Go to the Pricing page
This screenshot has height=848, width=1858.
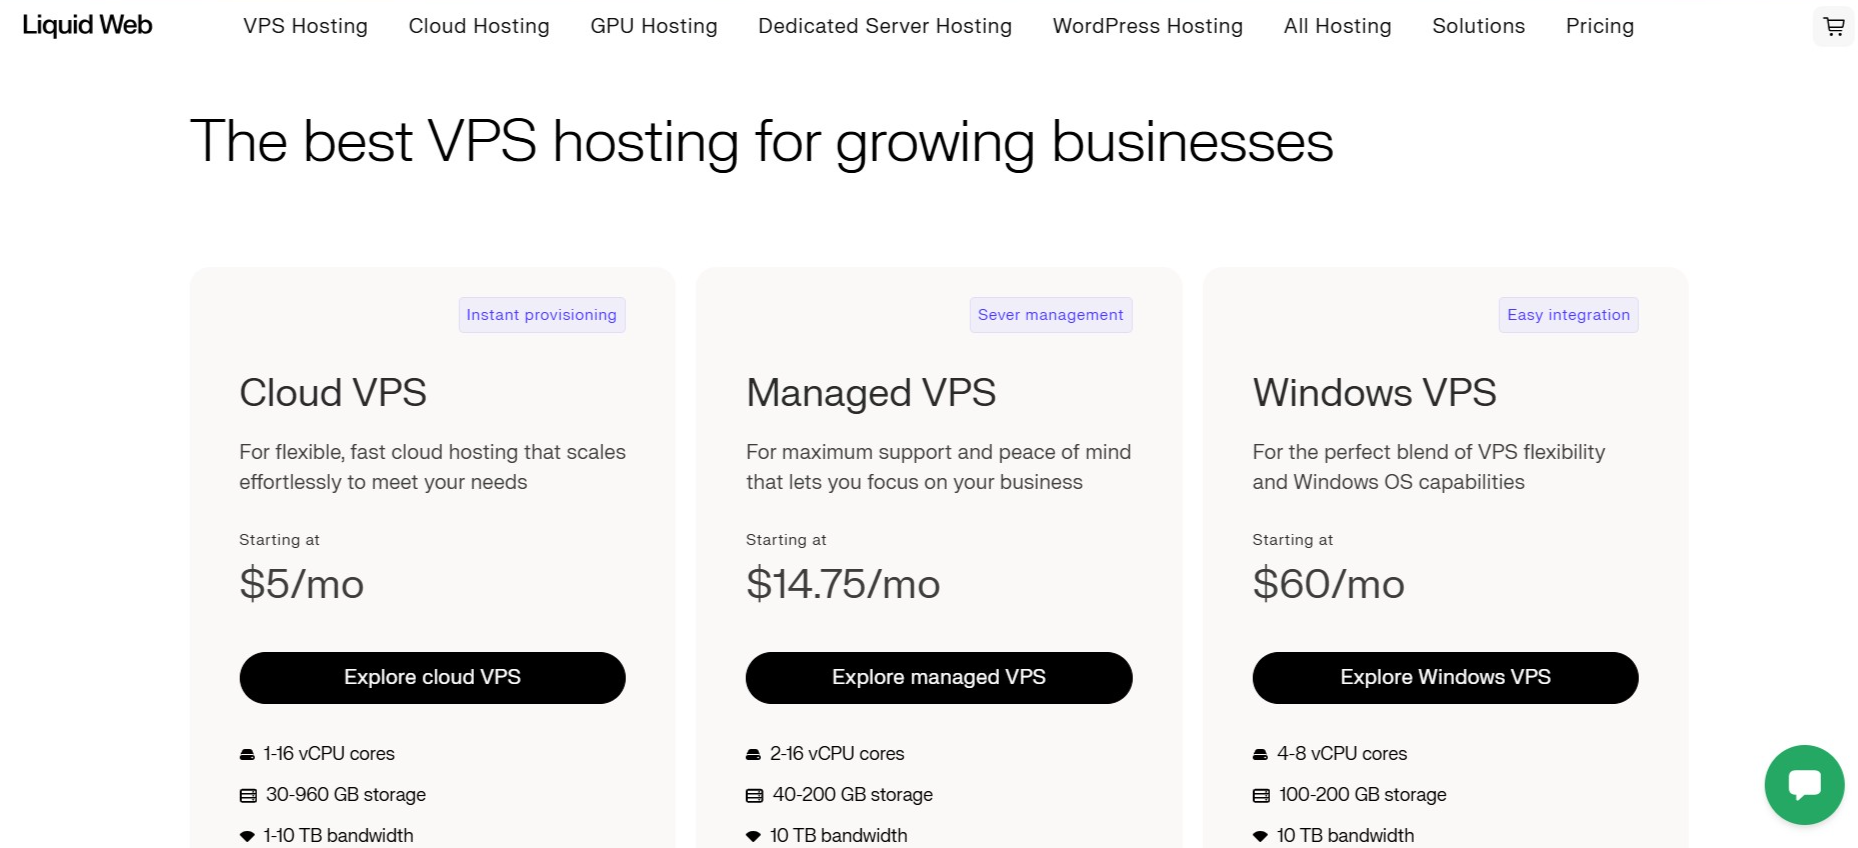pyautogui.click(x=1600, y=26)
